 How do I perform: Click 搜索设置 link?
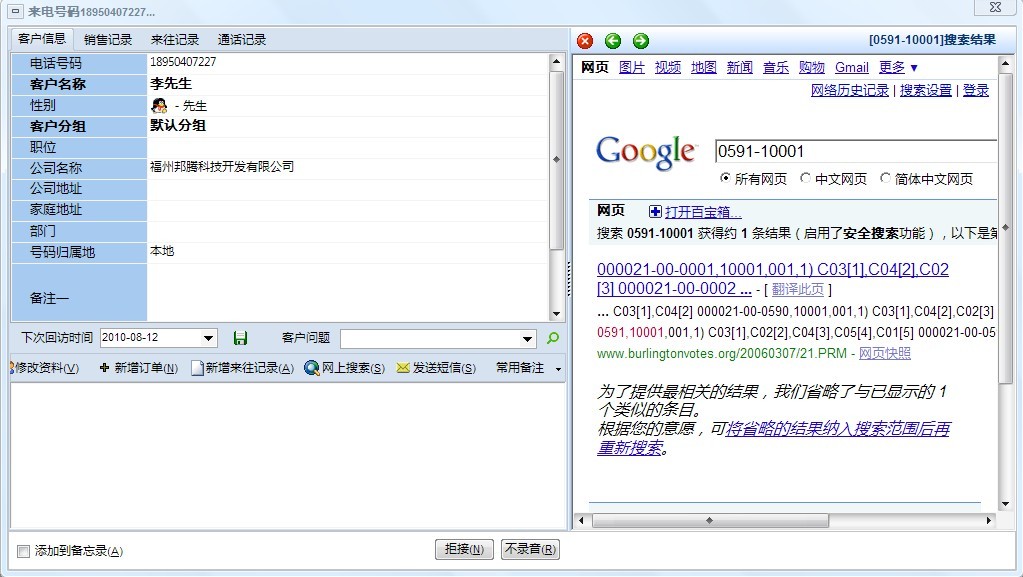click(x=926, y=91)
